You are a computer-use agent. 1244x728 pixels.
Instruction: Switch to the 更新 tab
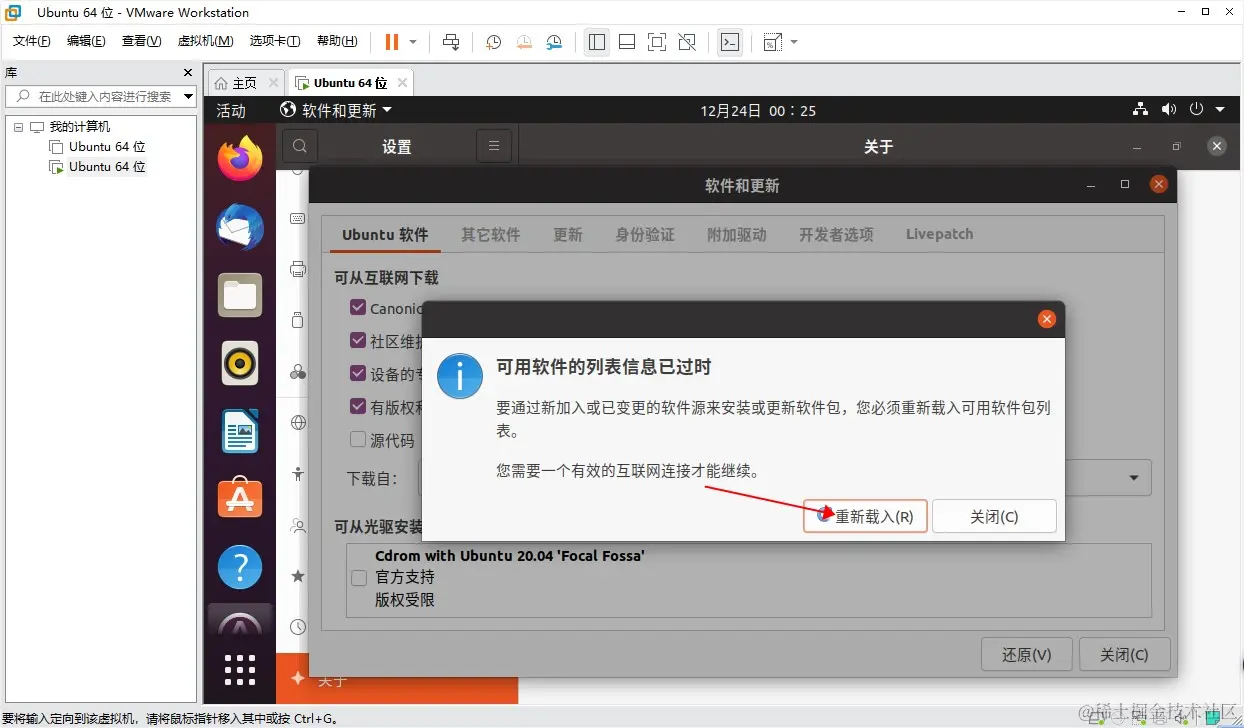(568, 234)
